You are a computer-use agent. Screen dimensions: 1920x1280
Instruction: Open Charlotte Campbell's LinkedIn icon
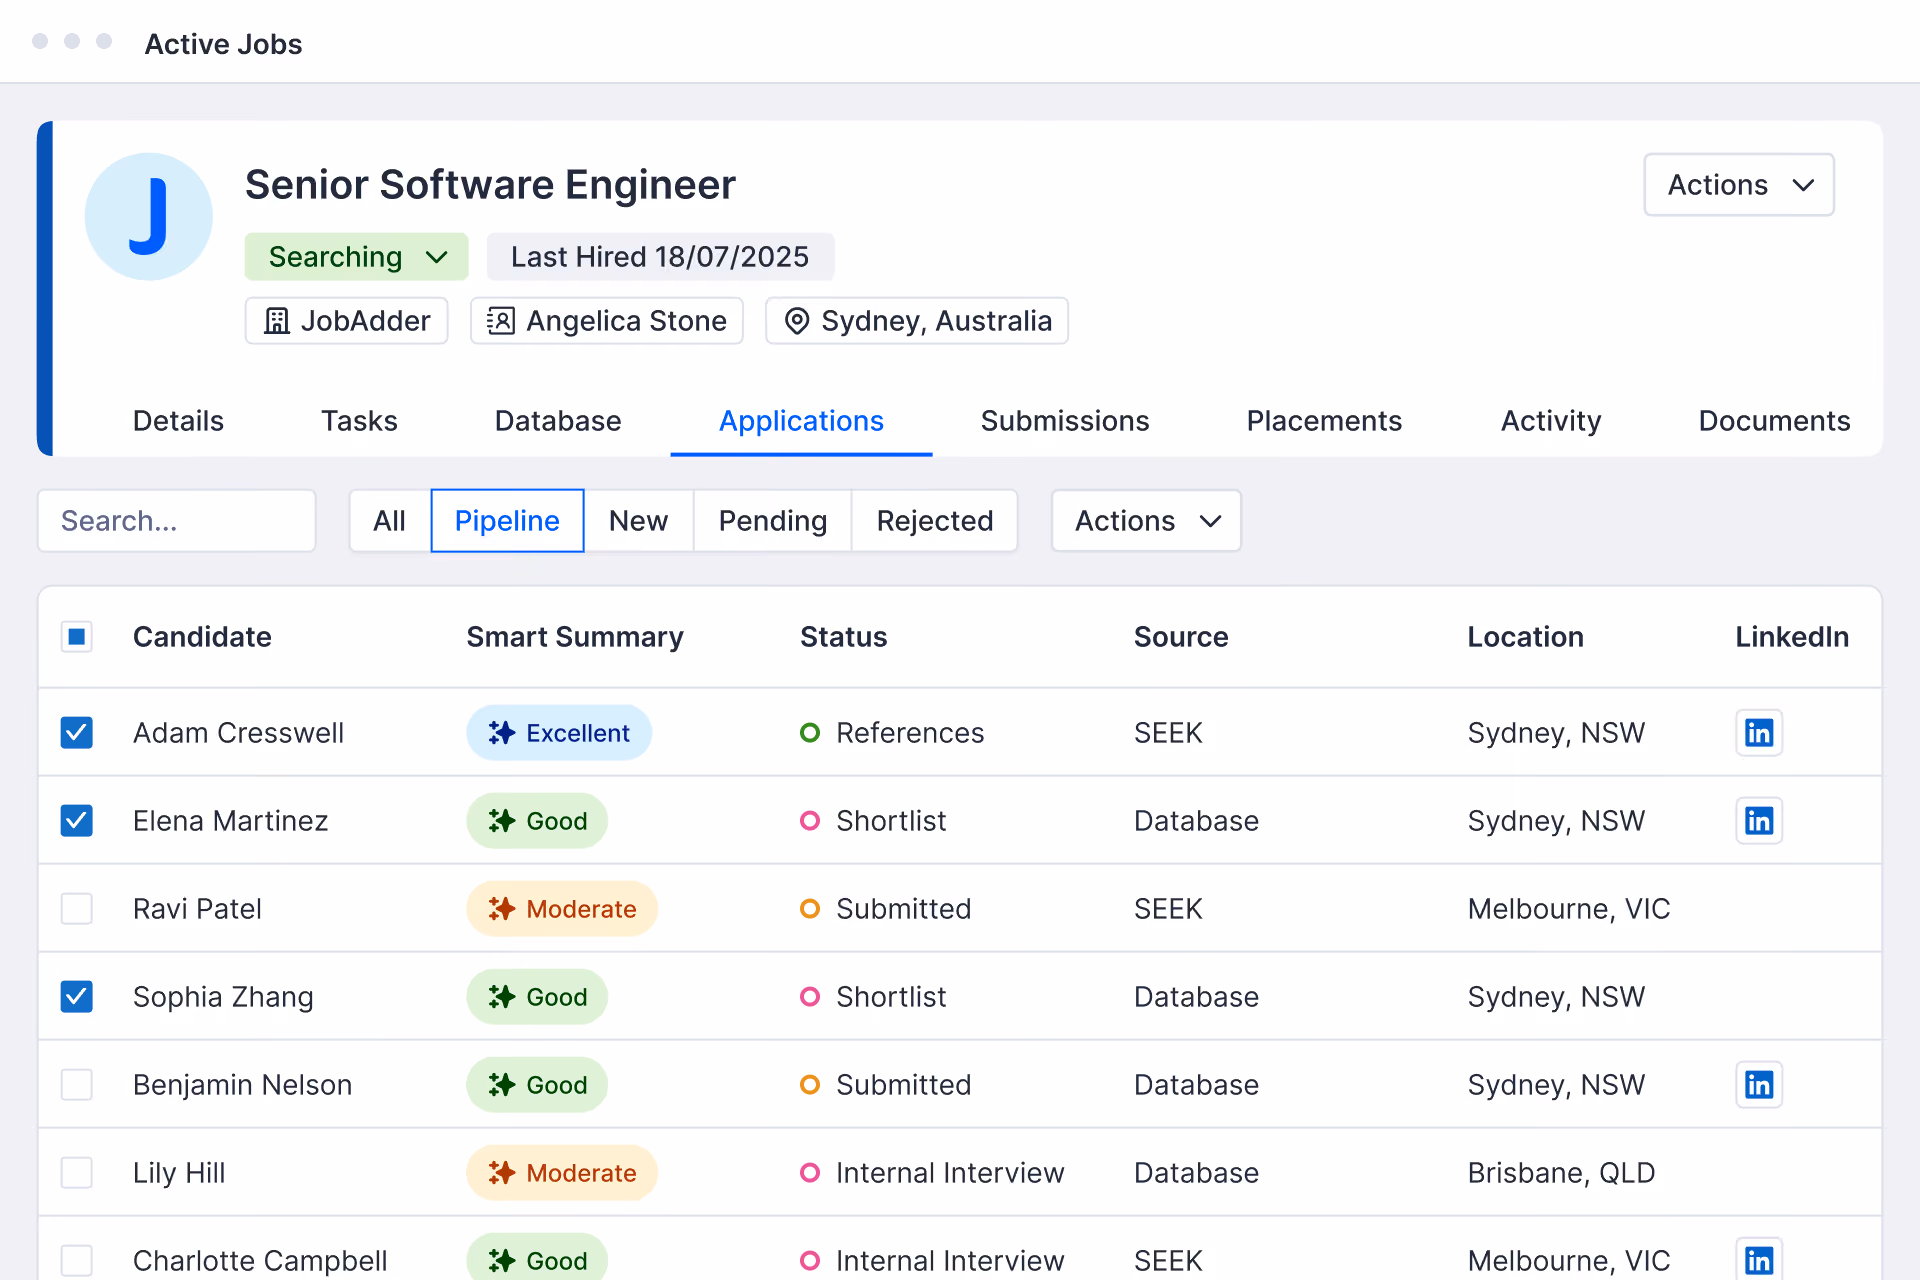pos(1759,1260)
